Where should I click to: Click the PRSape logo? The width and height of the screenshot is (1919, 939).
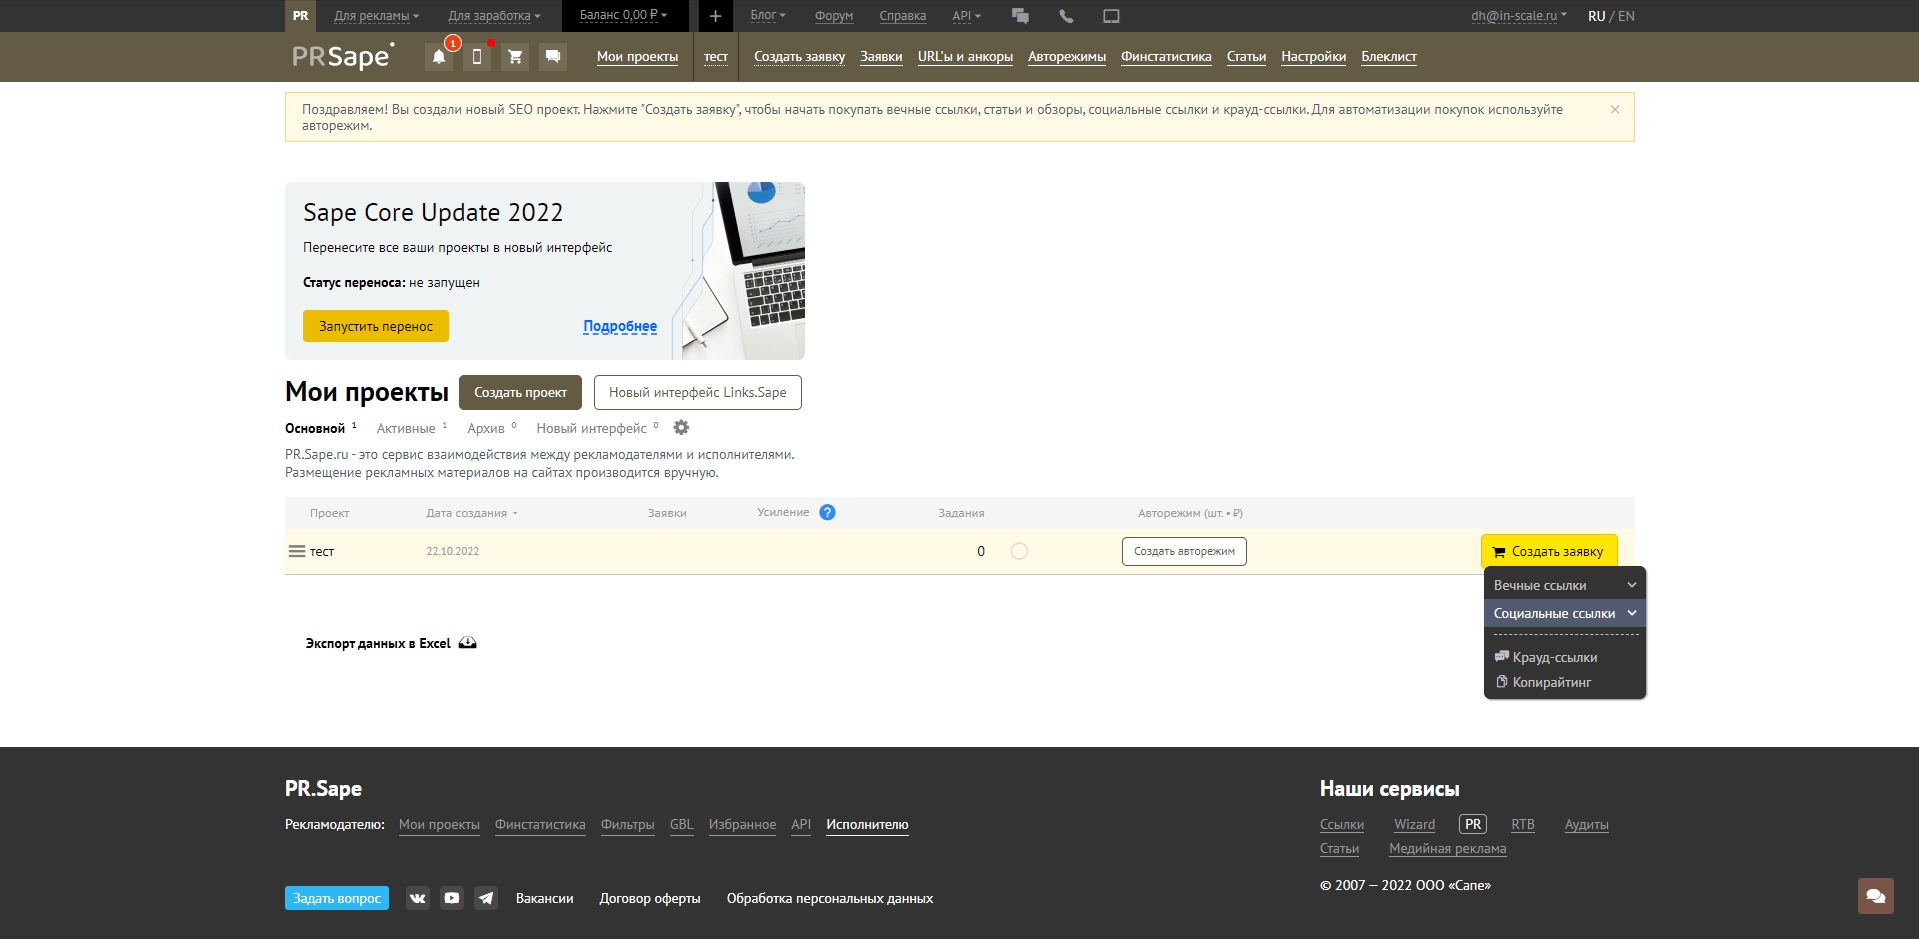click(x=343, y=56)
